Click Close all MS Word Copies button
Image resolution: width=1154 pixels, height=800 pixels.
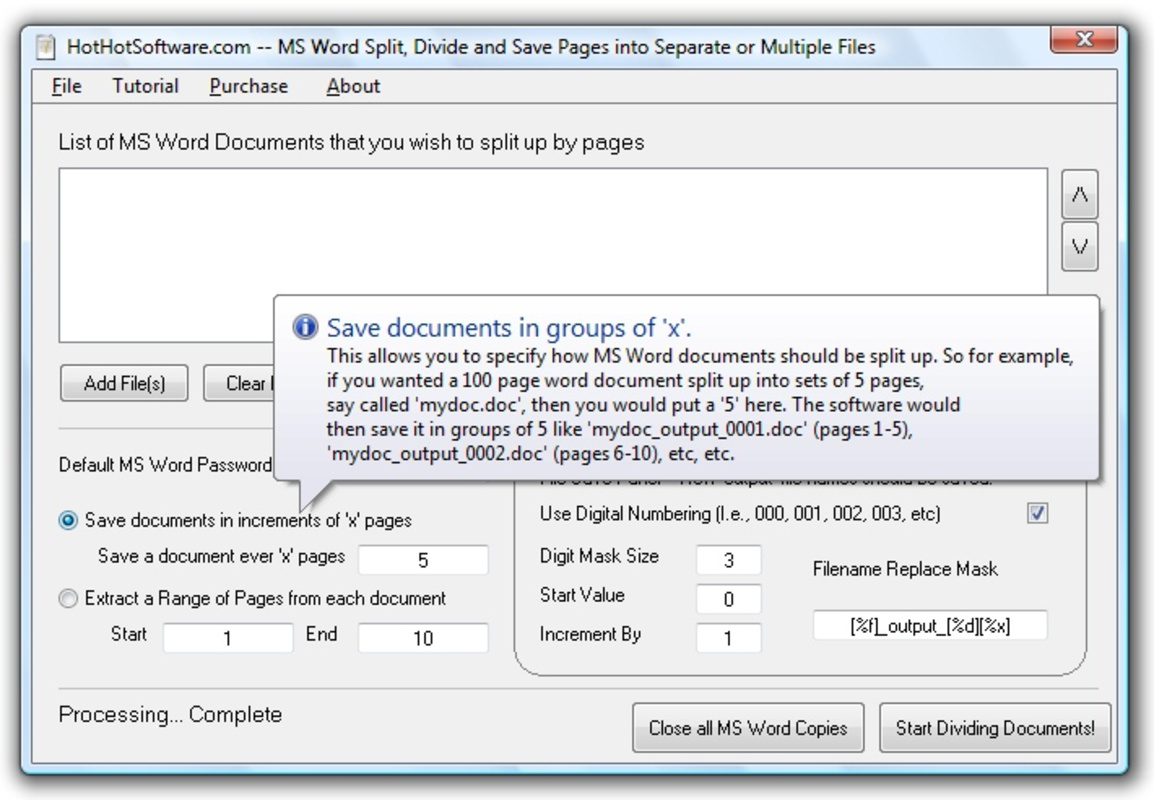pyautogui.click(x=748, y=728)
